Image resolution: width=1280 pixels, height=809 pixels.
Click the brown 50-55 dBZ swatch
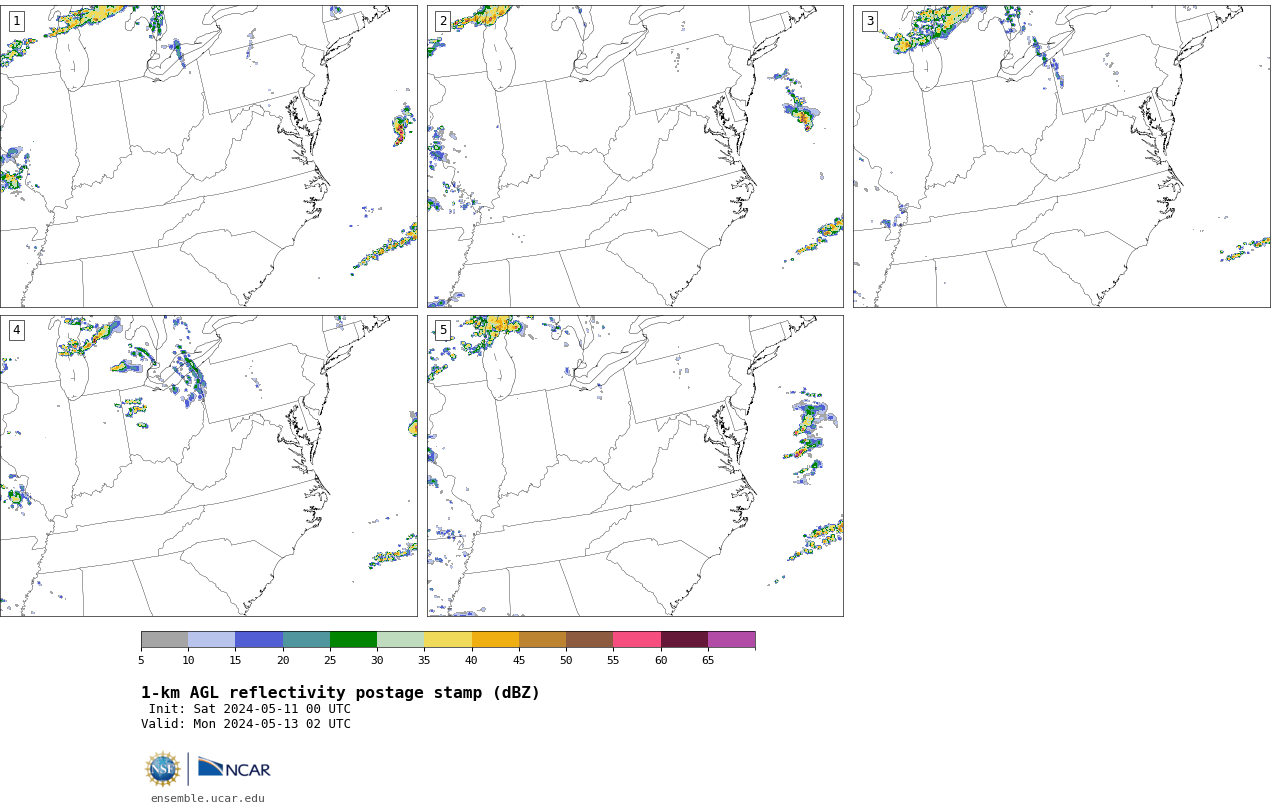[x=589, y=640]
